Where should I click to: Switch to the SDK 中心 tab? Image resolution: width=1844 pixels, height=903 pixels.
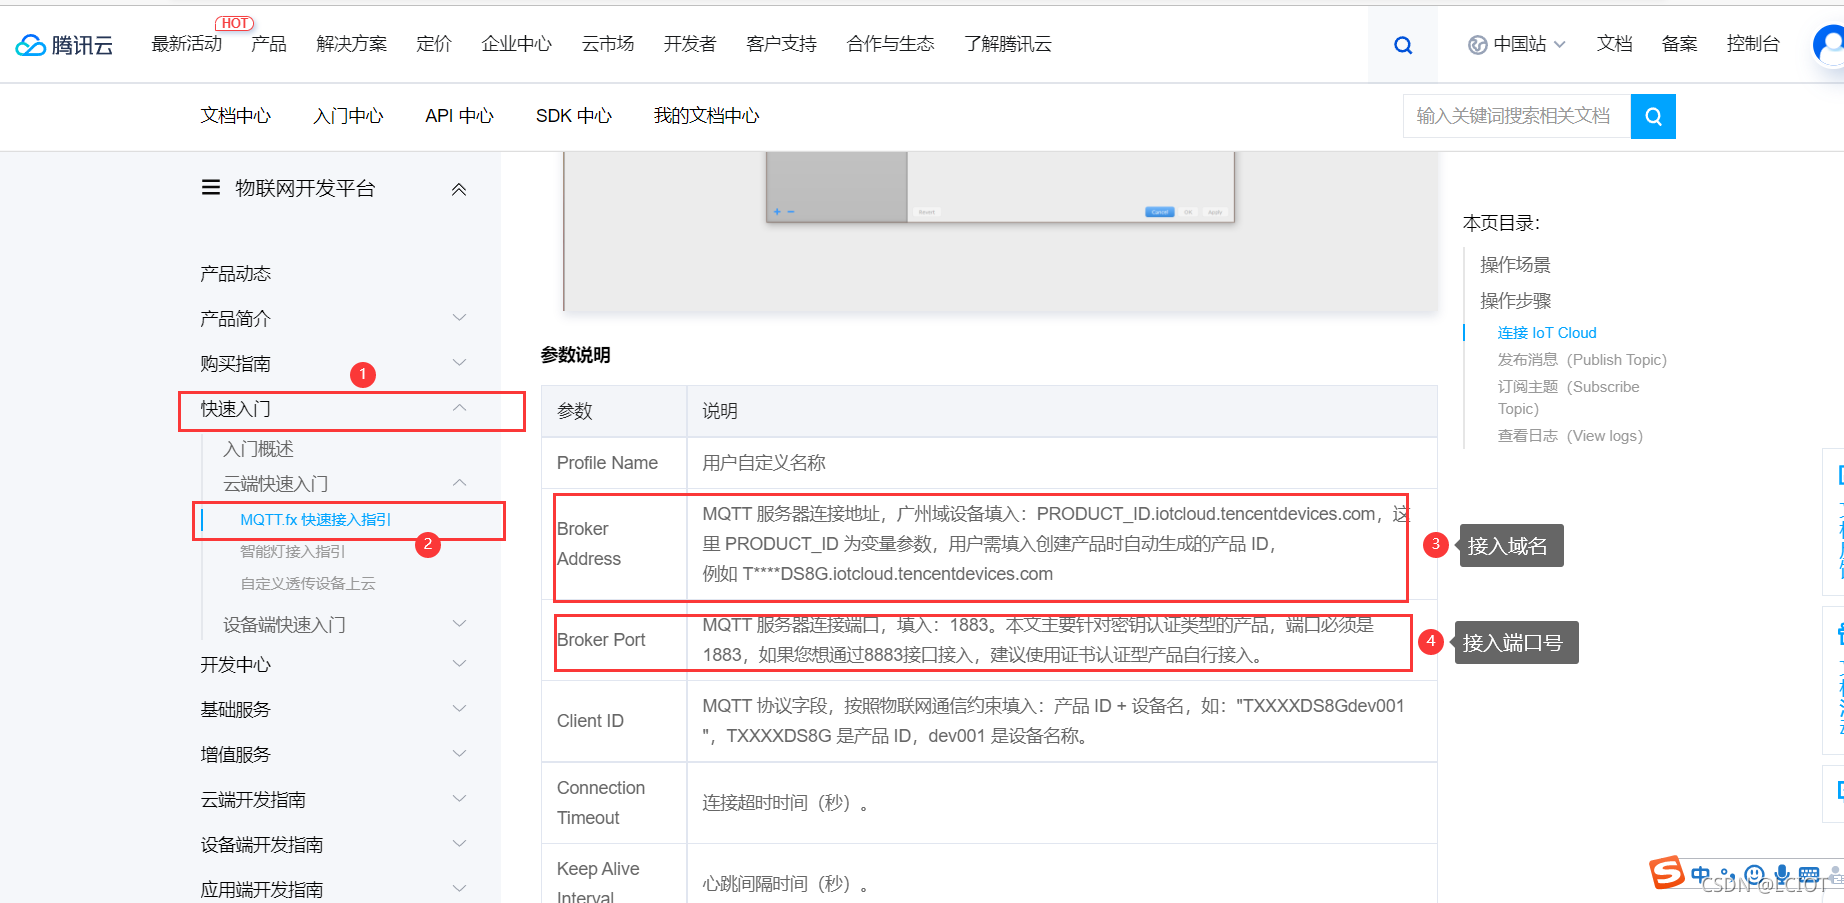pyautogui.click(x=574, y=116)
